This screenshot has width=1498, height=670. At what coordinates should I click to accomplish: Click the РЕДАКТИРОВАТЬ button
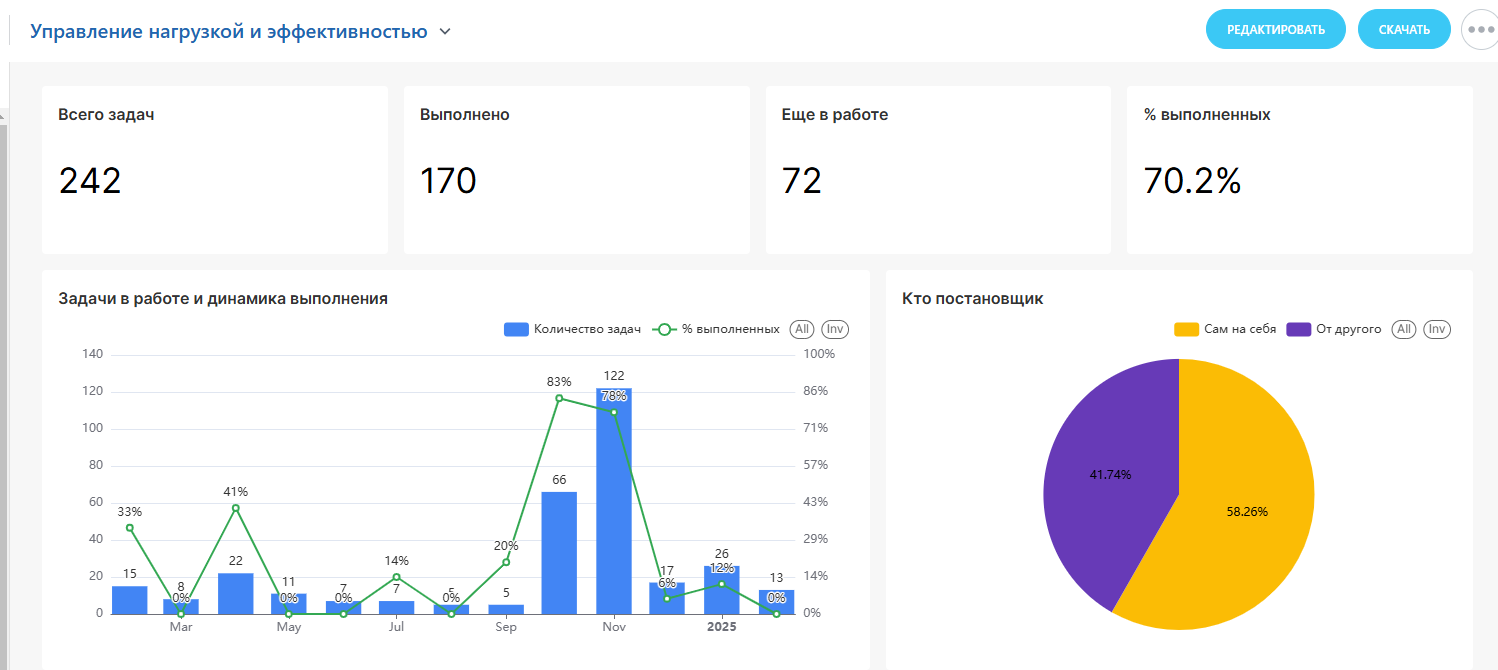pyautogui.click(x=1275, y=30)
